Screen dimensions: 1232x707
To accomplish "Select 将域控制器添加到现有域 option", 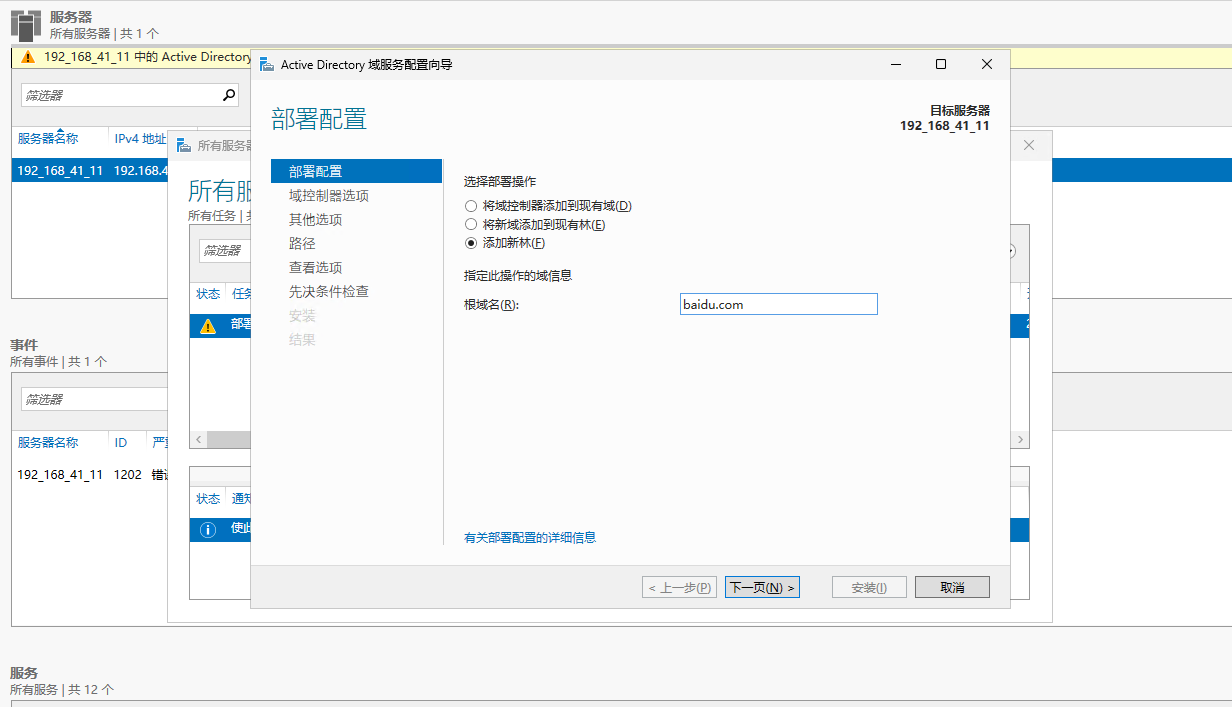I will click(x=470, y=205).
